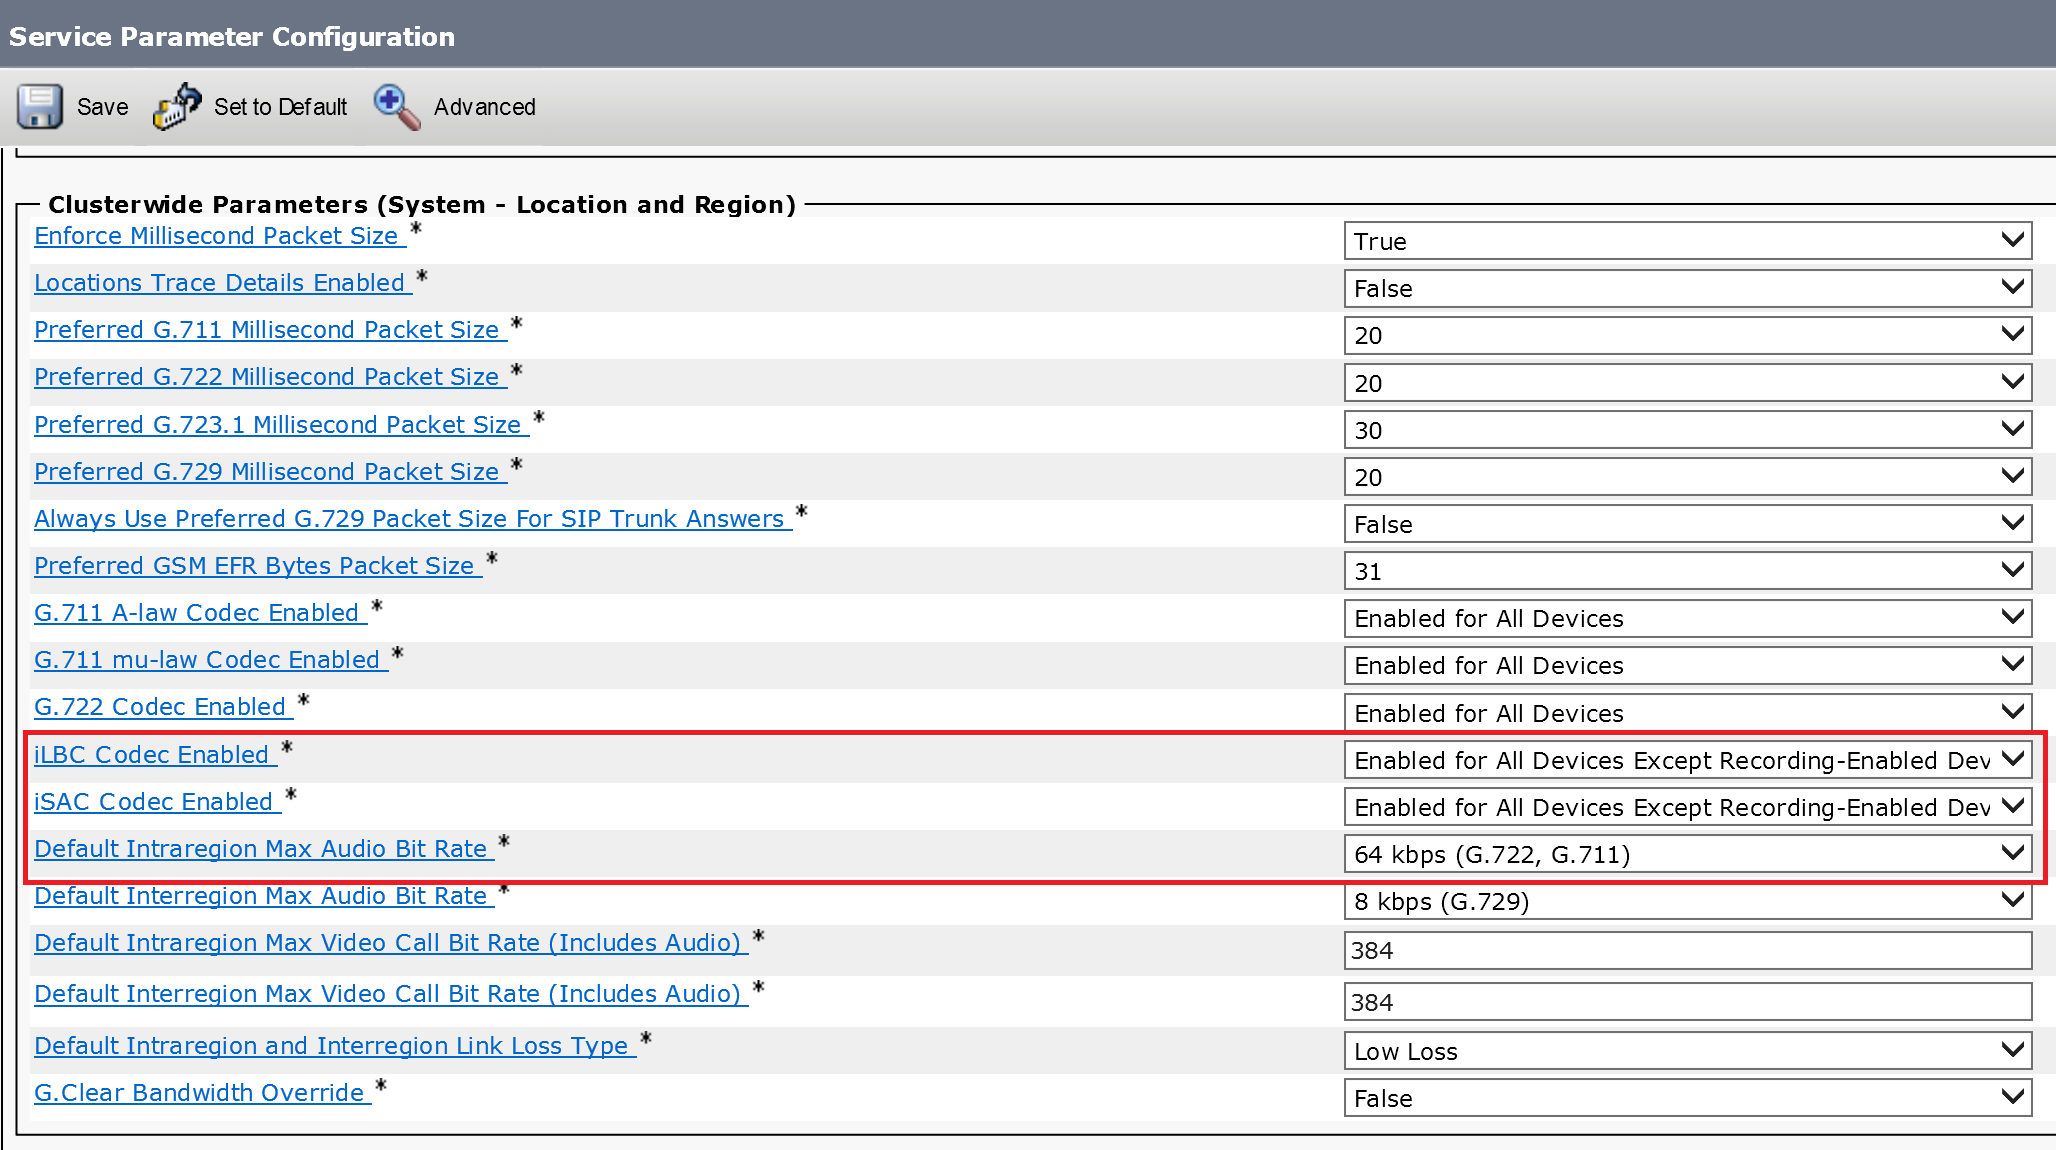The height and width of the screenshot is (1150, 2056).
Task: Click Intraregion Max Video Call Bit Rate field
Action: (1687, 950)
